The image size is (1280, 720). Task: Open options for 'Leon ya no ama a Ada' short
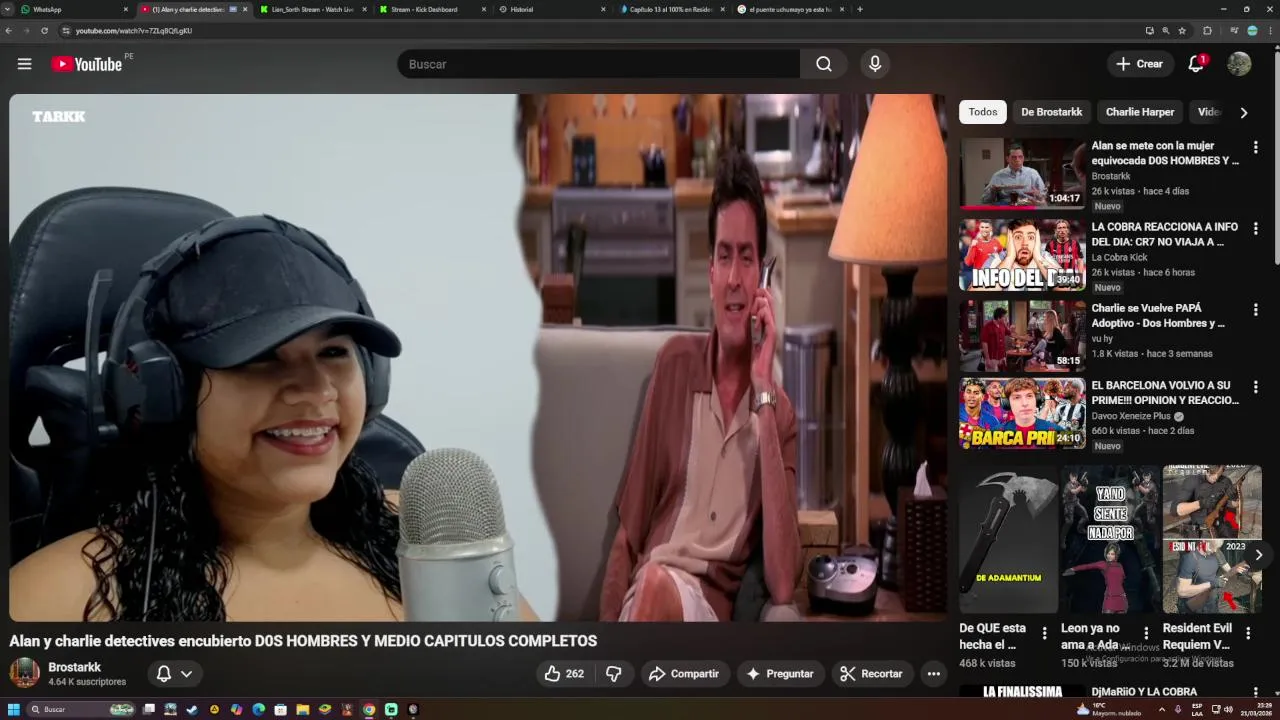(1146, 633)
